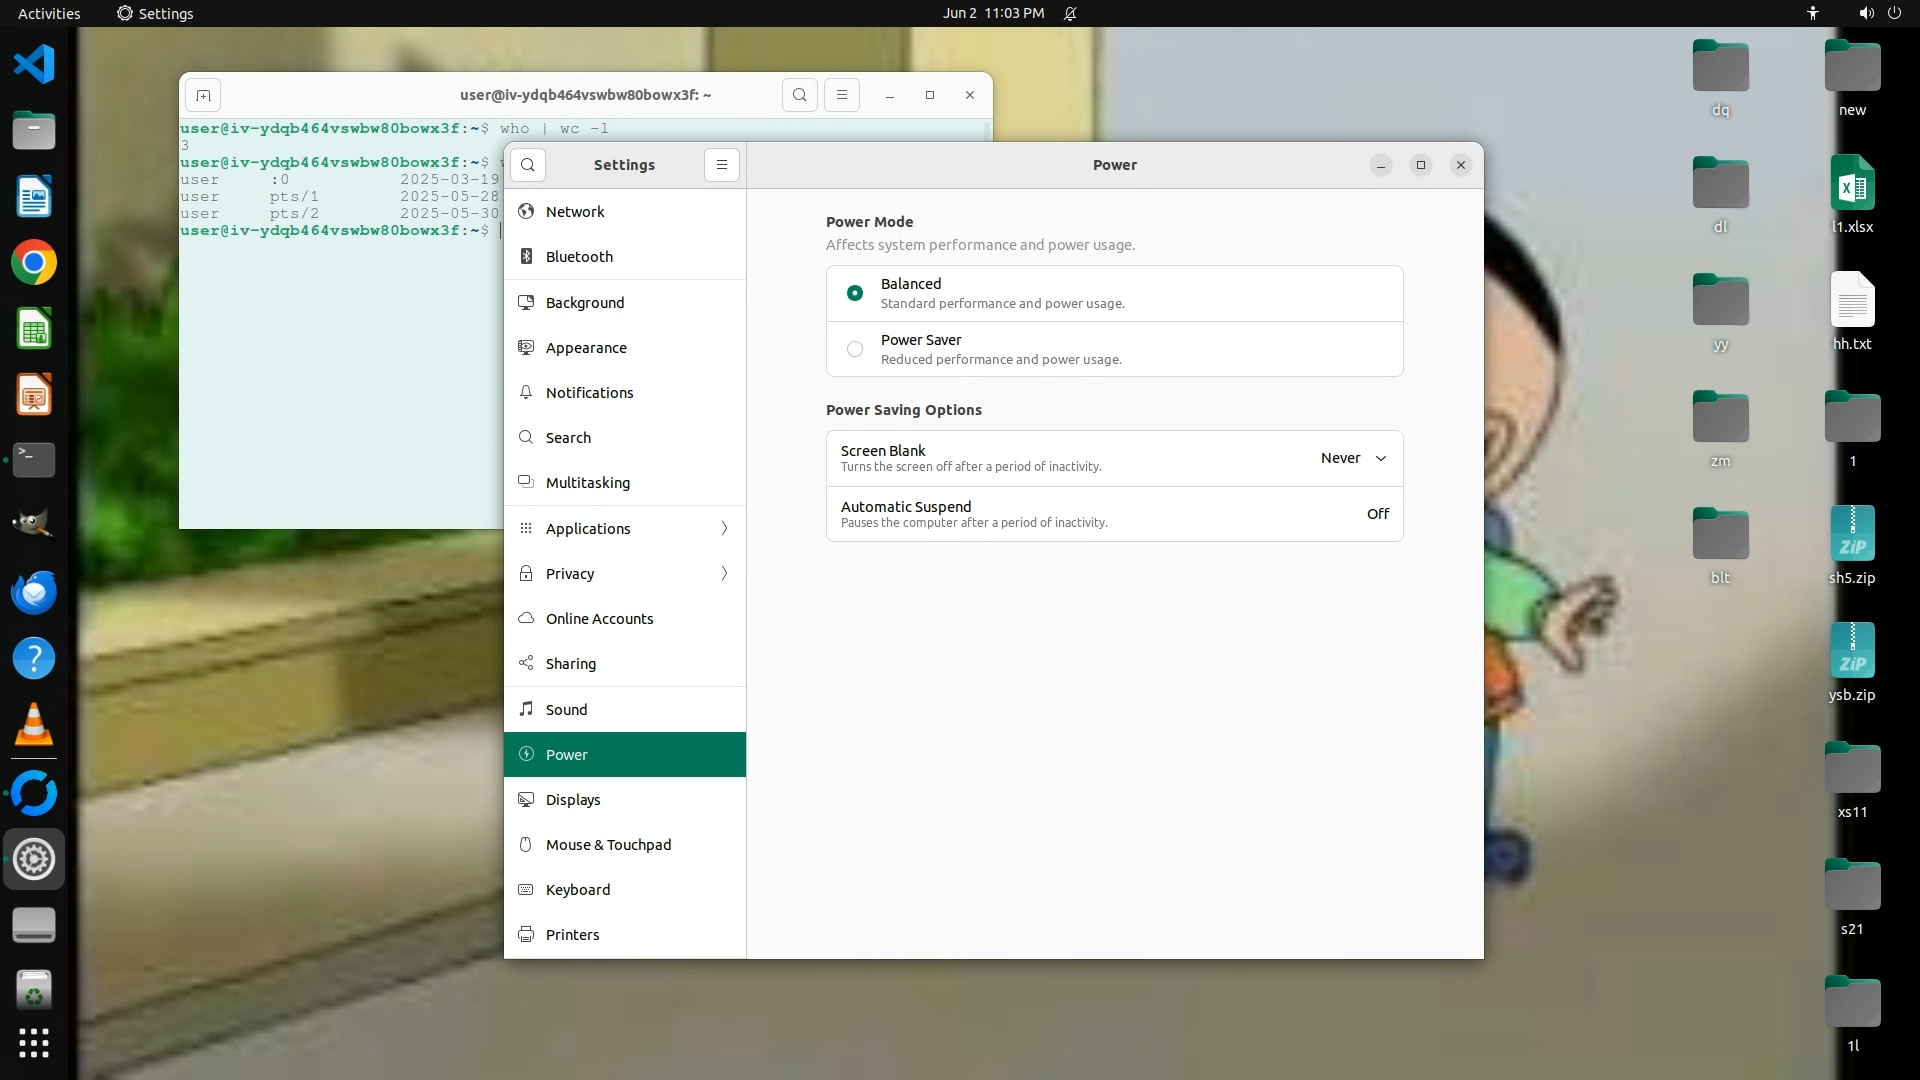Click the date and time clock

992,13
